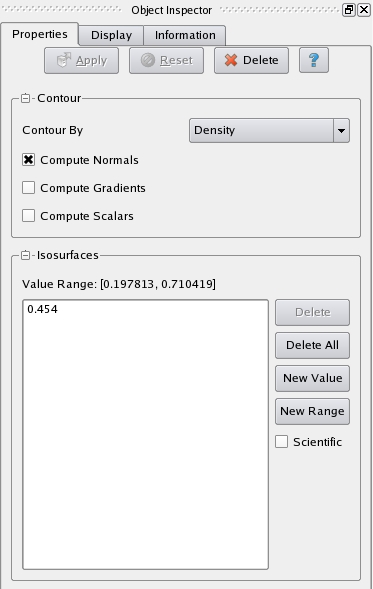Click the Apply button
Screen dimensions: 373x589
pos(82,60)
